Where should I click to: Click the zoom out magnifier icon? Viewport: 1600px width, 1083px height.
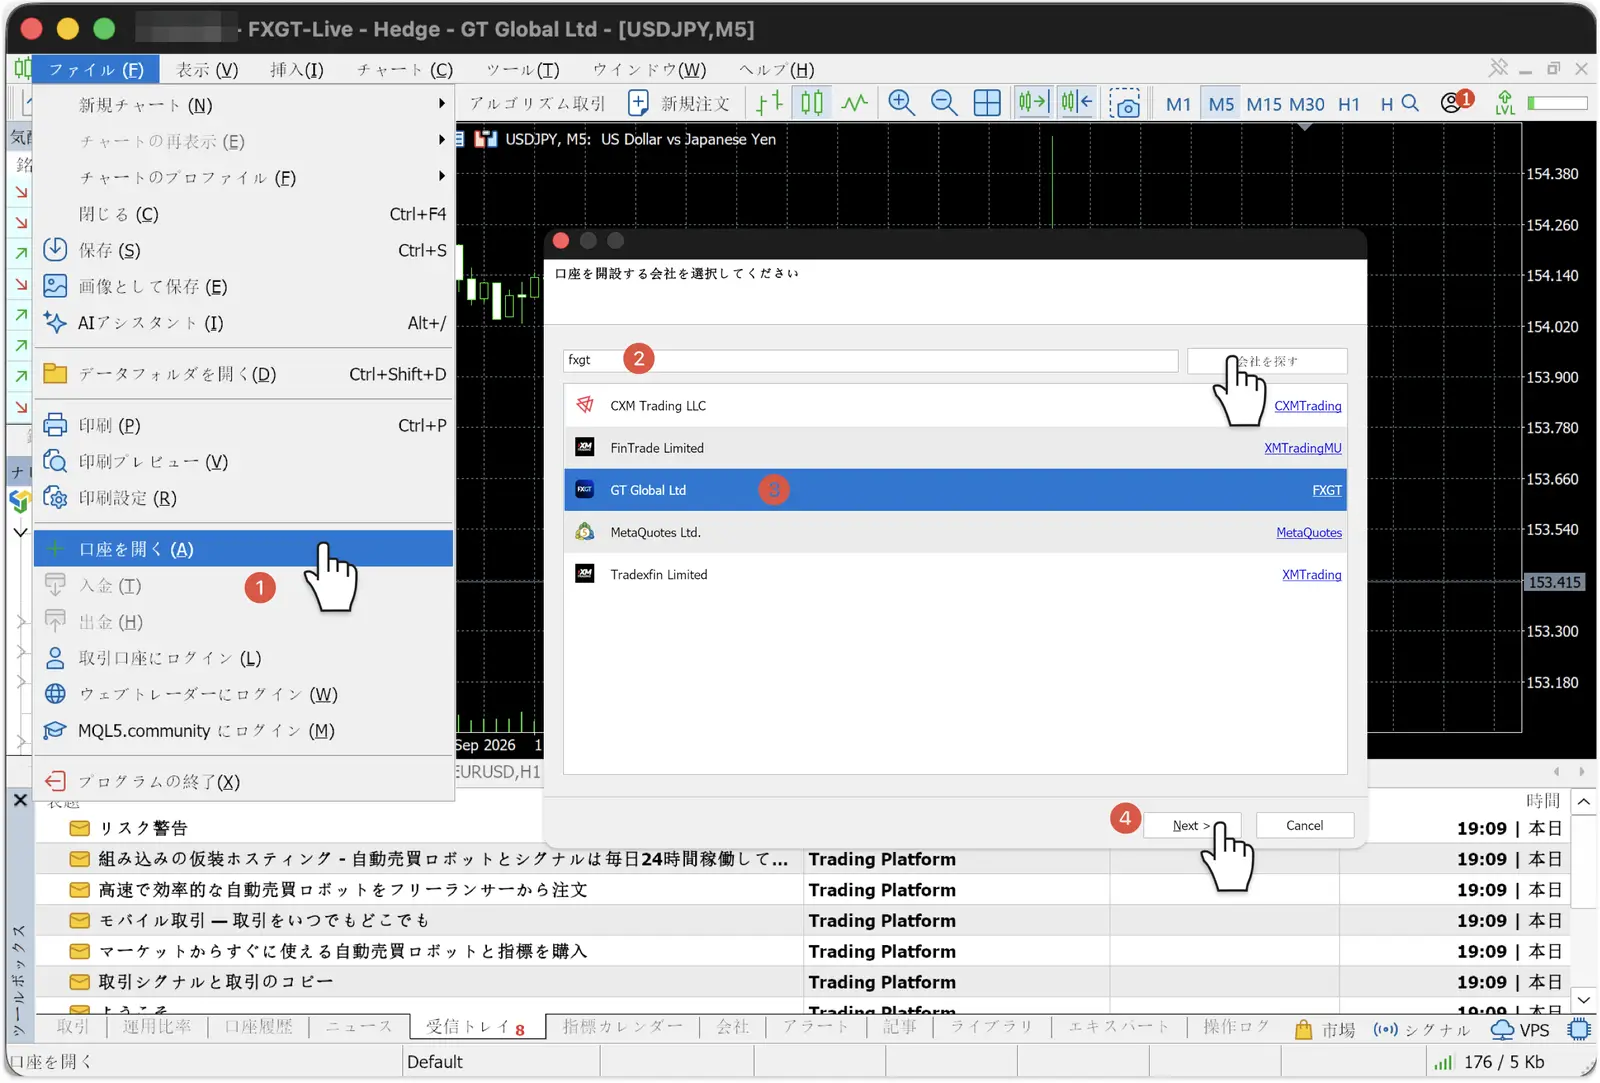[x=943, y=103]
